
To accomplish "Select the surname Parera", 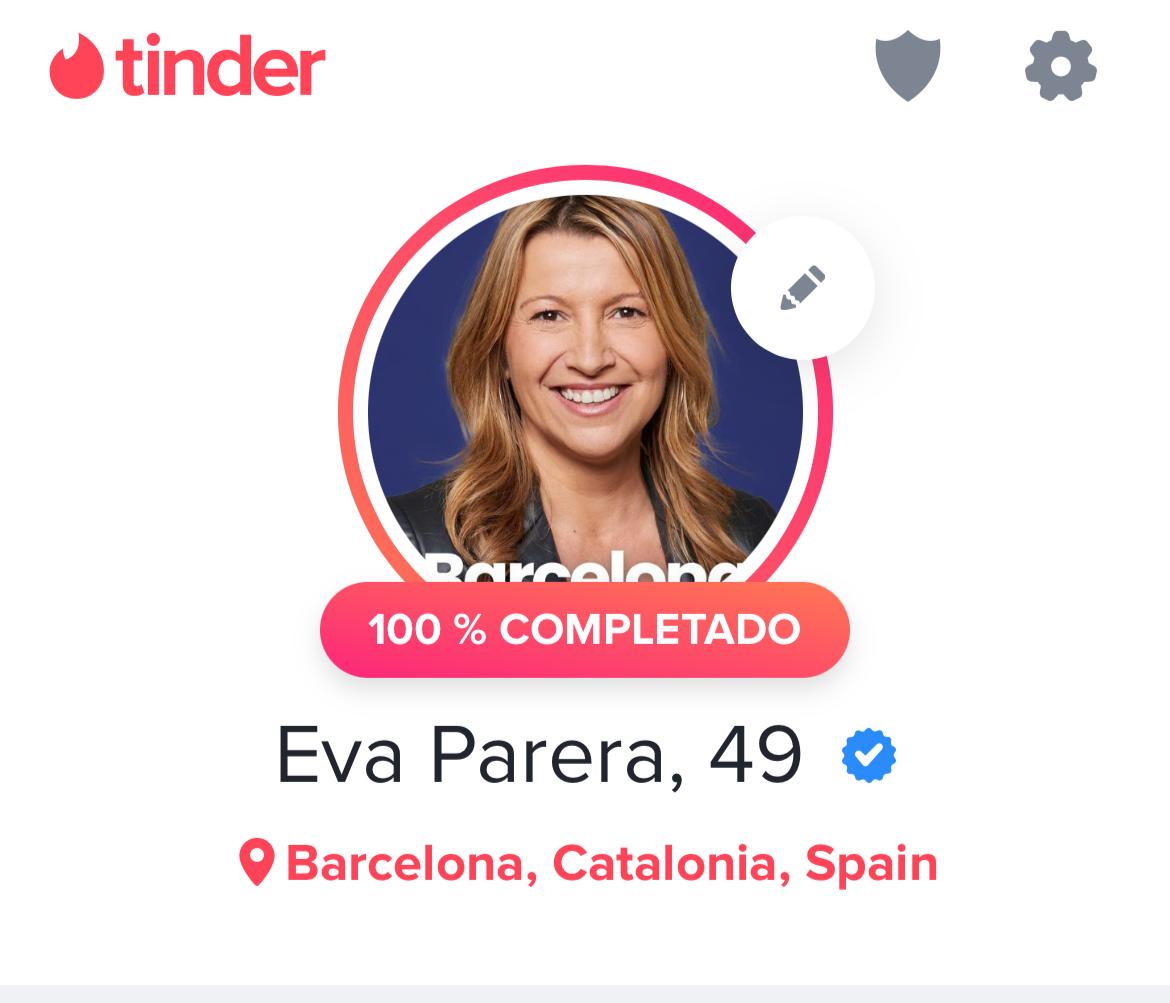I will 548,755.
